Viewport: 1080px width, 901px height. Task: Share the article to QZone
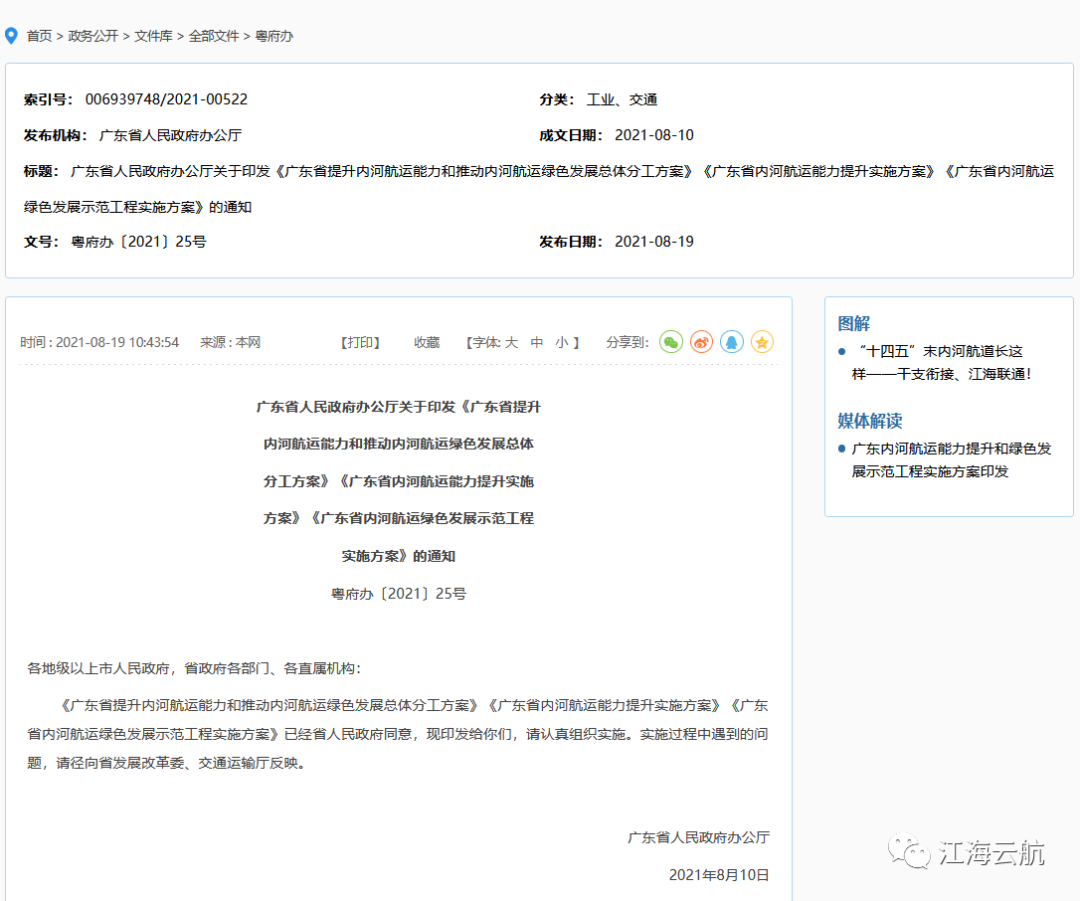(x=761, y=342)
